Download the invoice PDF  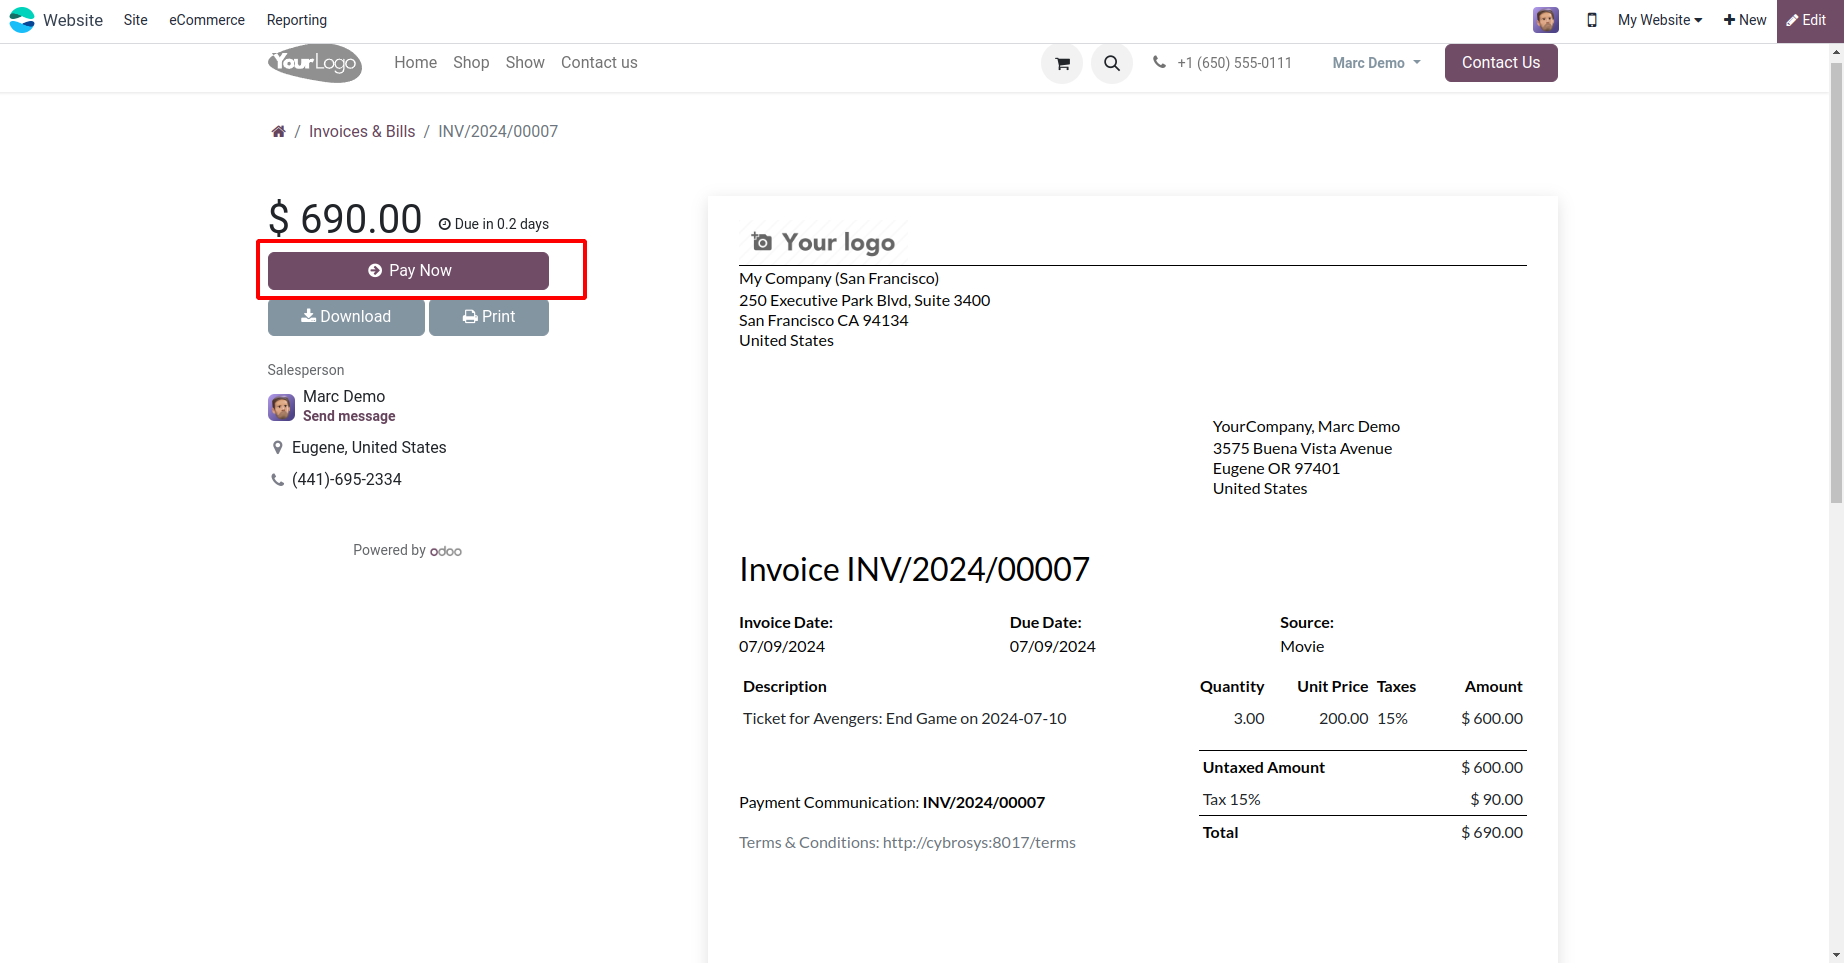coord(346,317)
